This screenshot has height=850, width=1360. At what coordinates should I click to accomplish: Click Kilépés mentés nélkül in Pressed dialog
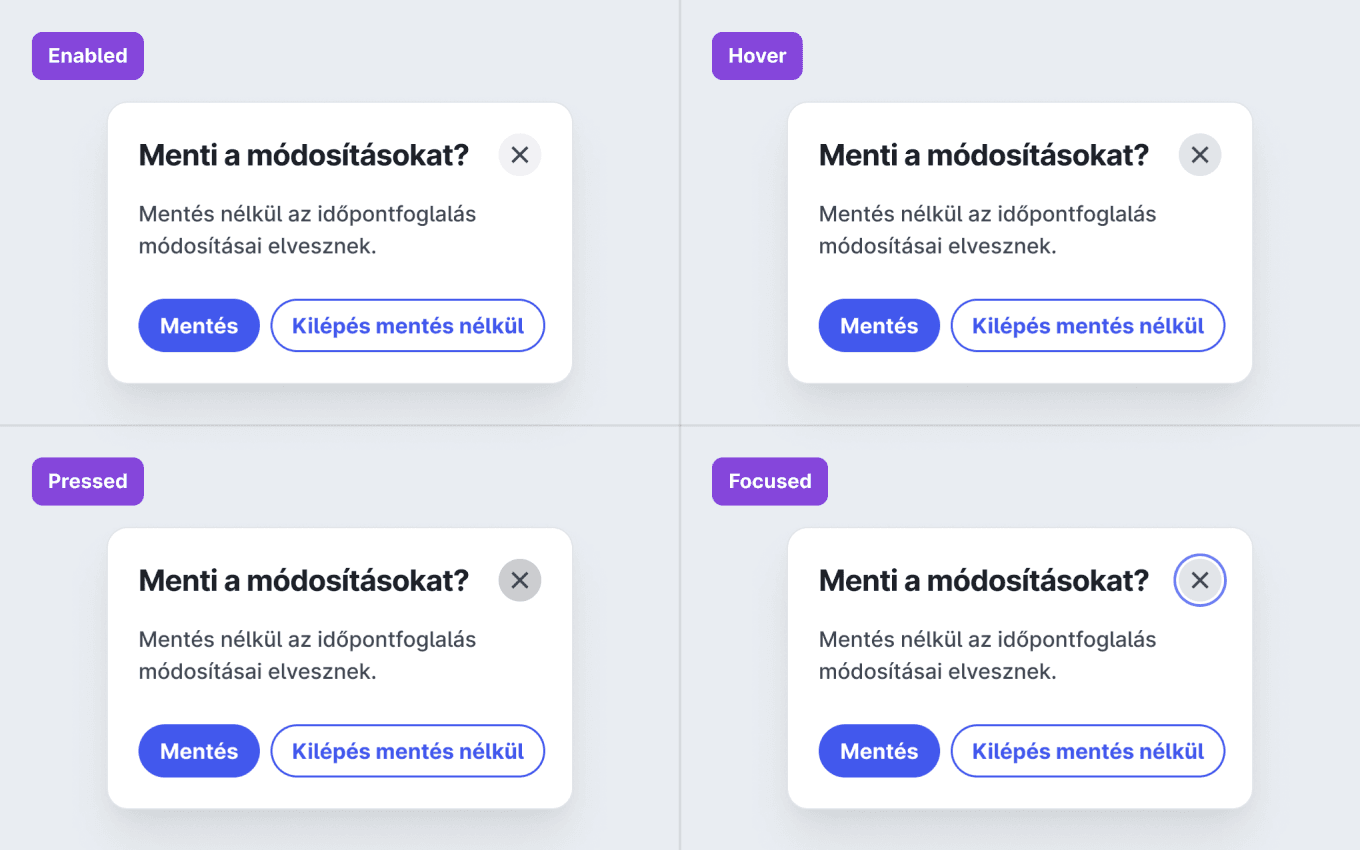408,751
